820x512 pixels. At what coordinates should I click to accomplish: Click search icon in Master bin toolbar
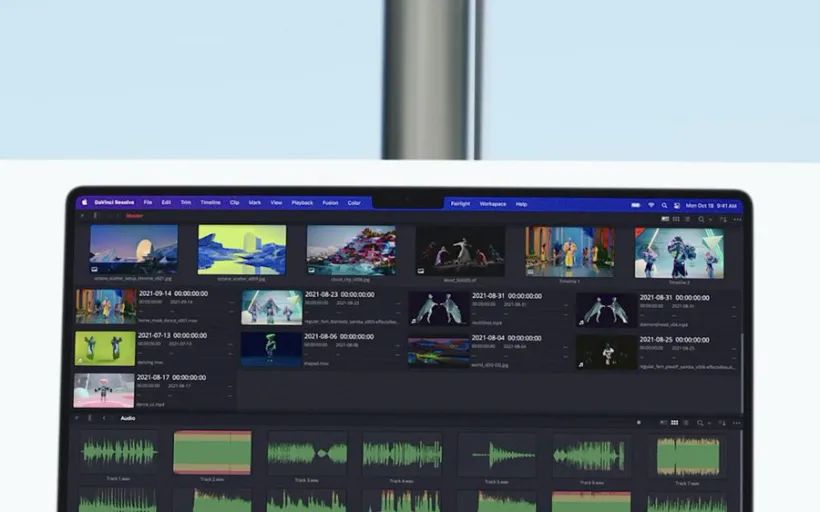(x=701, y=219)
